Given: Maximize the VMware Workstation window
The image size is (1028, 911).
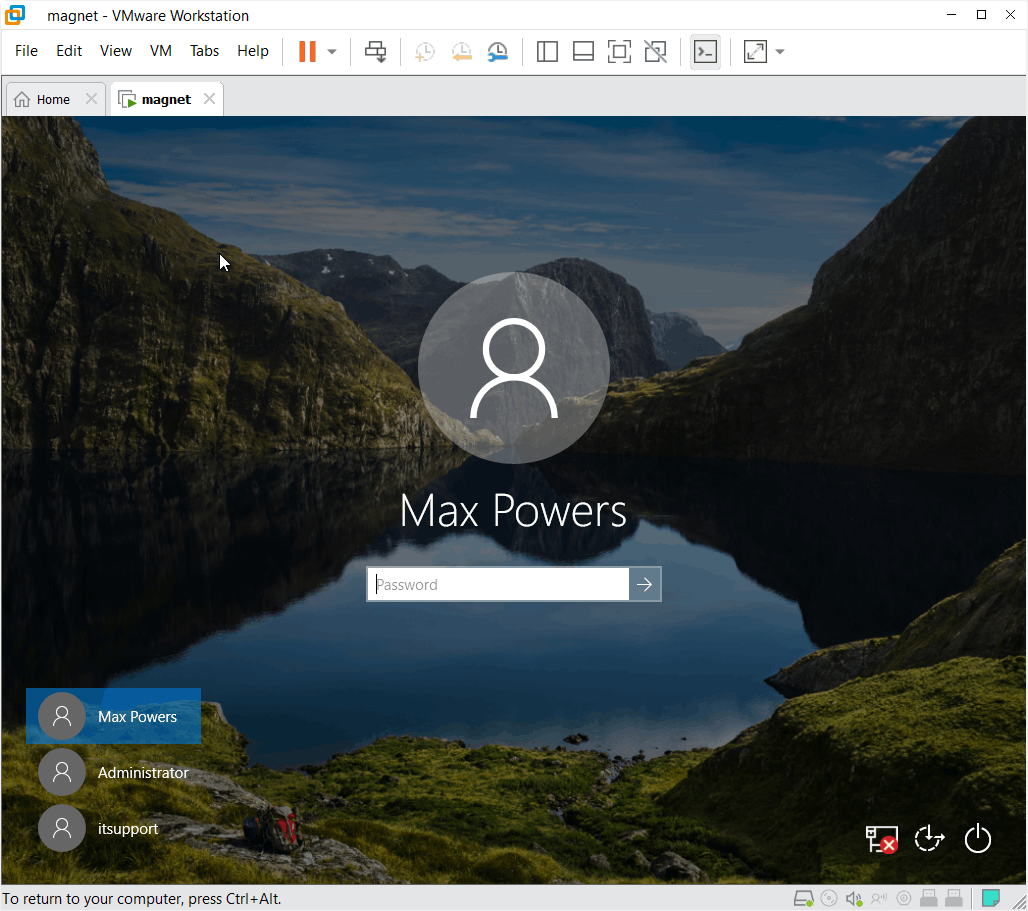Looking at the screenshot, I should [x=981, y=14].
